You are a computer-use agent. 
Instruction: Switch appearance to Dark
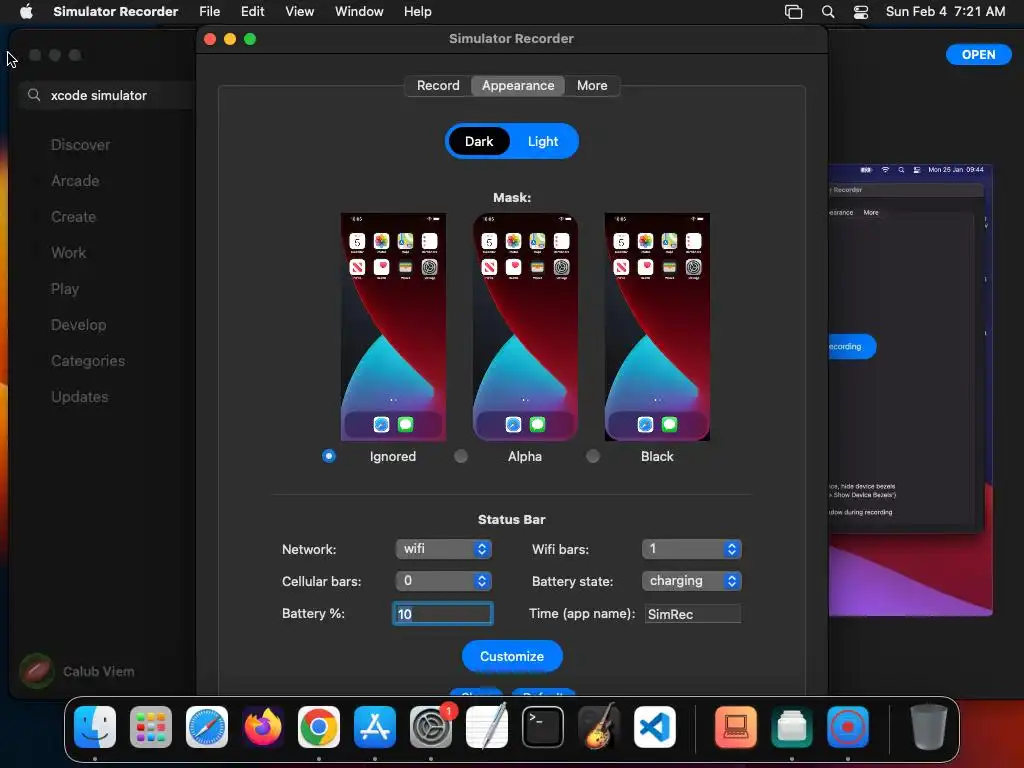tap(479, 141)
